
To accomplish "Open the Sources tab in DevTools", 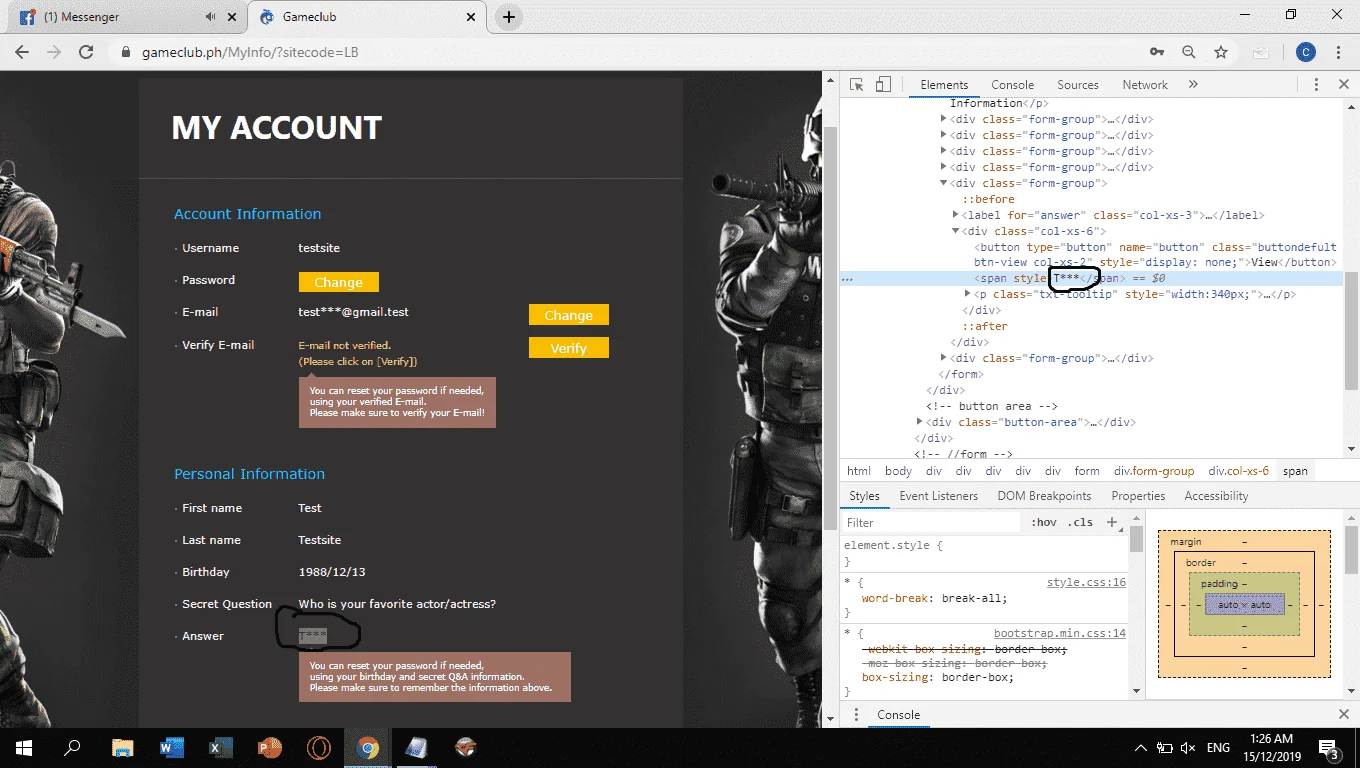I will click(1078, 85).
